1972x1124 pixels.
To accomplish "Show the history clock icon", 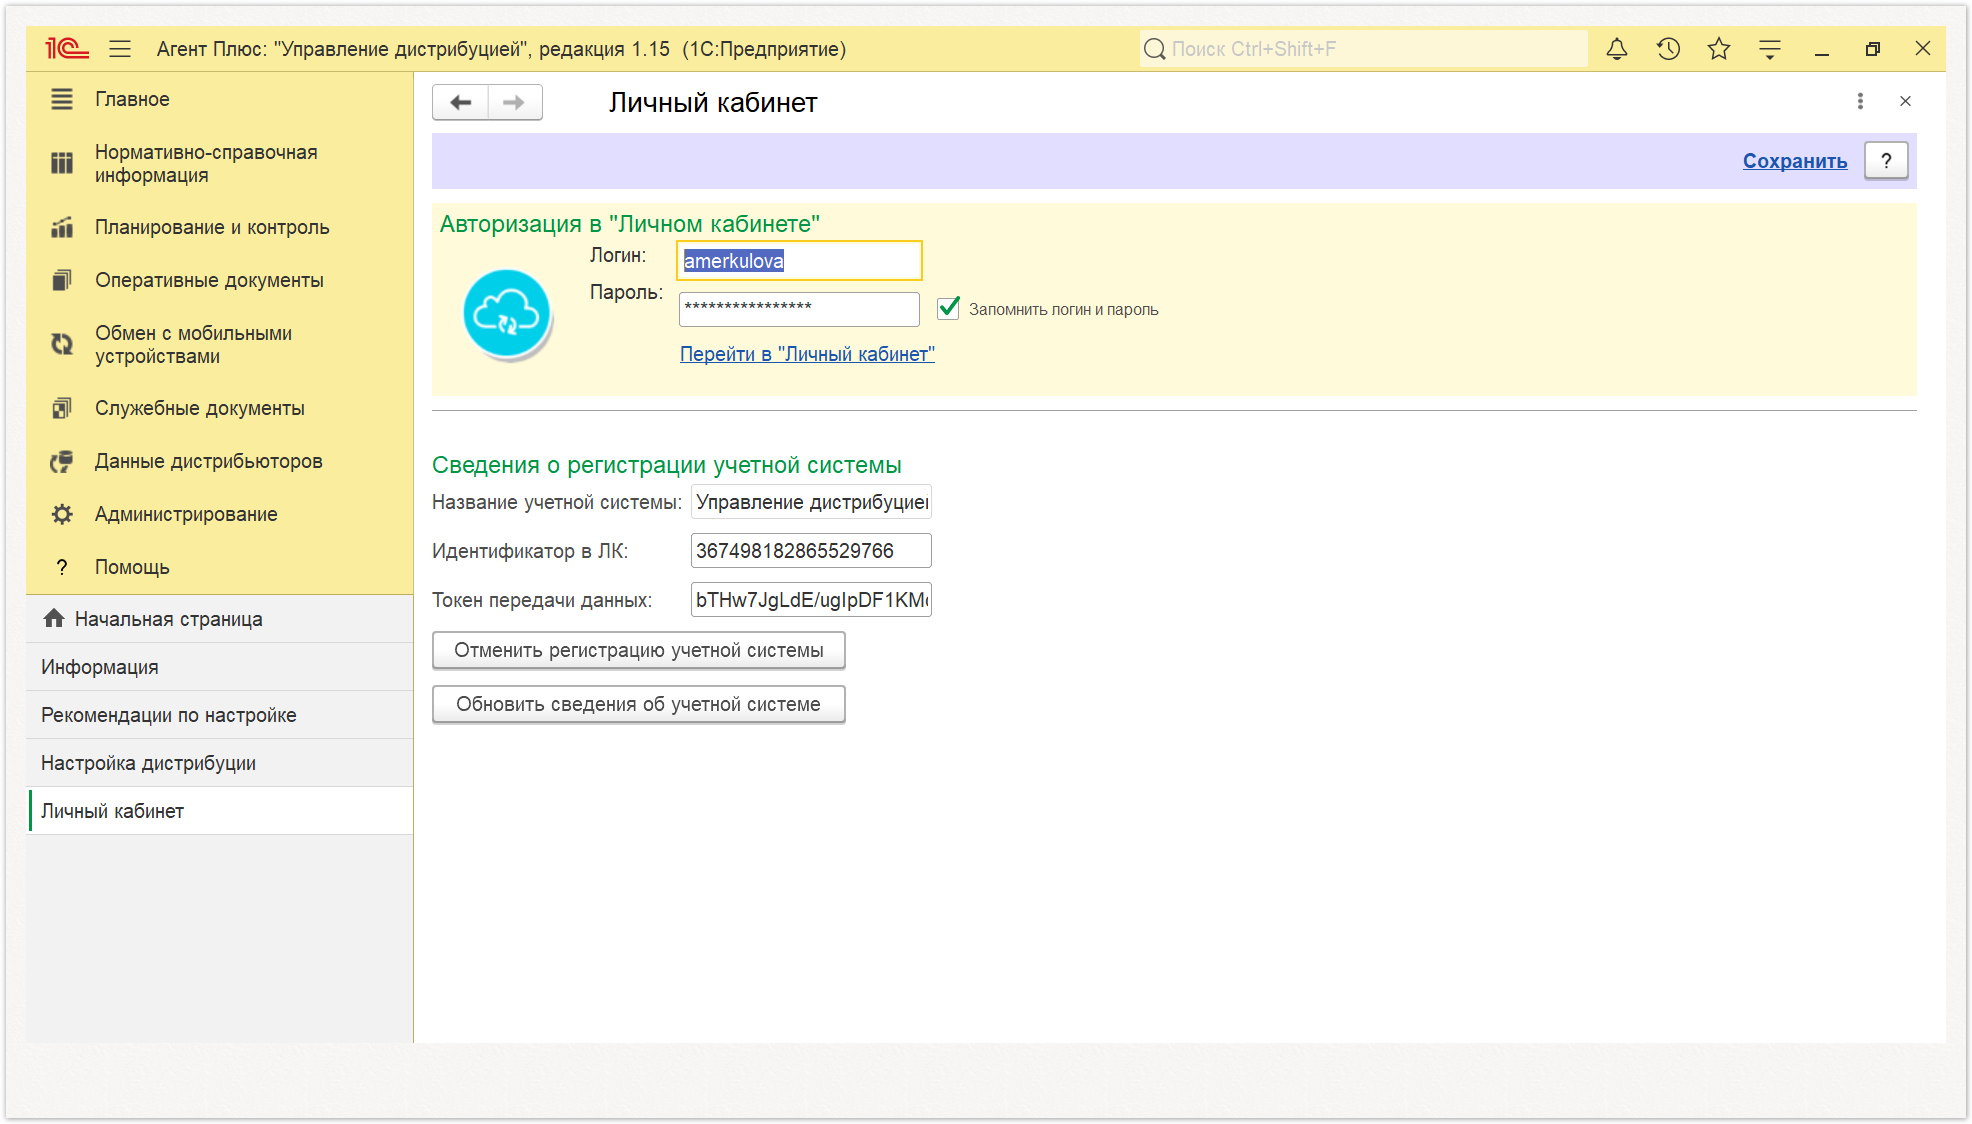I will click(x=1668, y=49).
